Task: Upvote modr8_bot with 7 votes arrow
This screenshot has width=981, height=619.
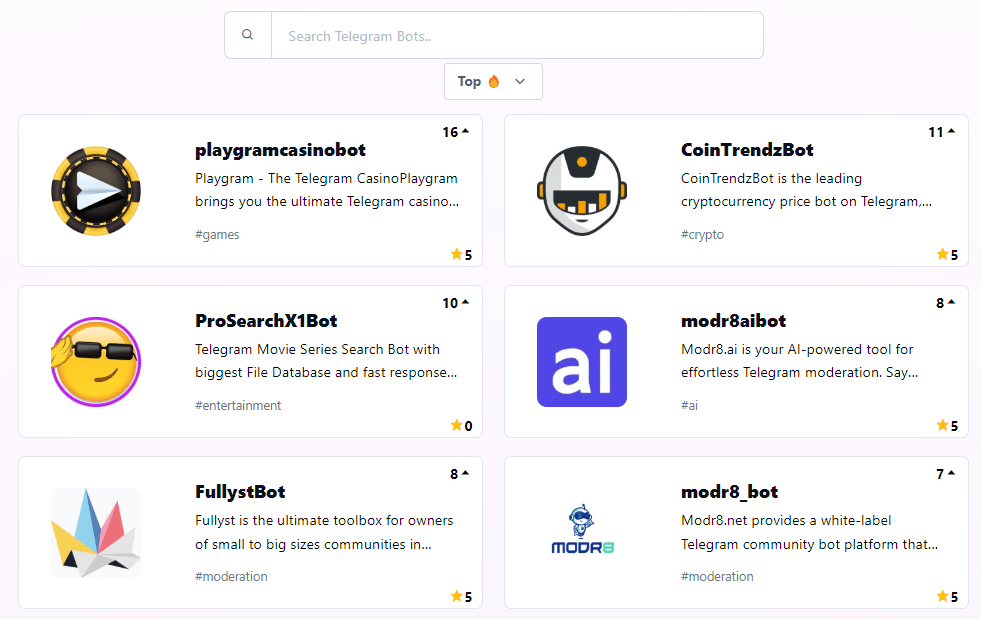Action: (x=951, y=473)
